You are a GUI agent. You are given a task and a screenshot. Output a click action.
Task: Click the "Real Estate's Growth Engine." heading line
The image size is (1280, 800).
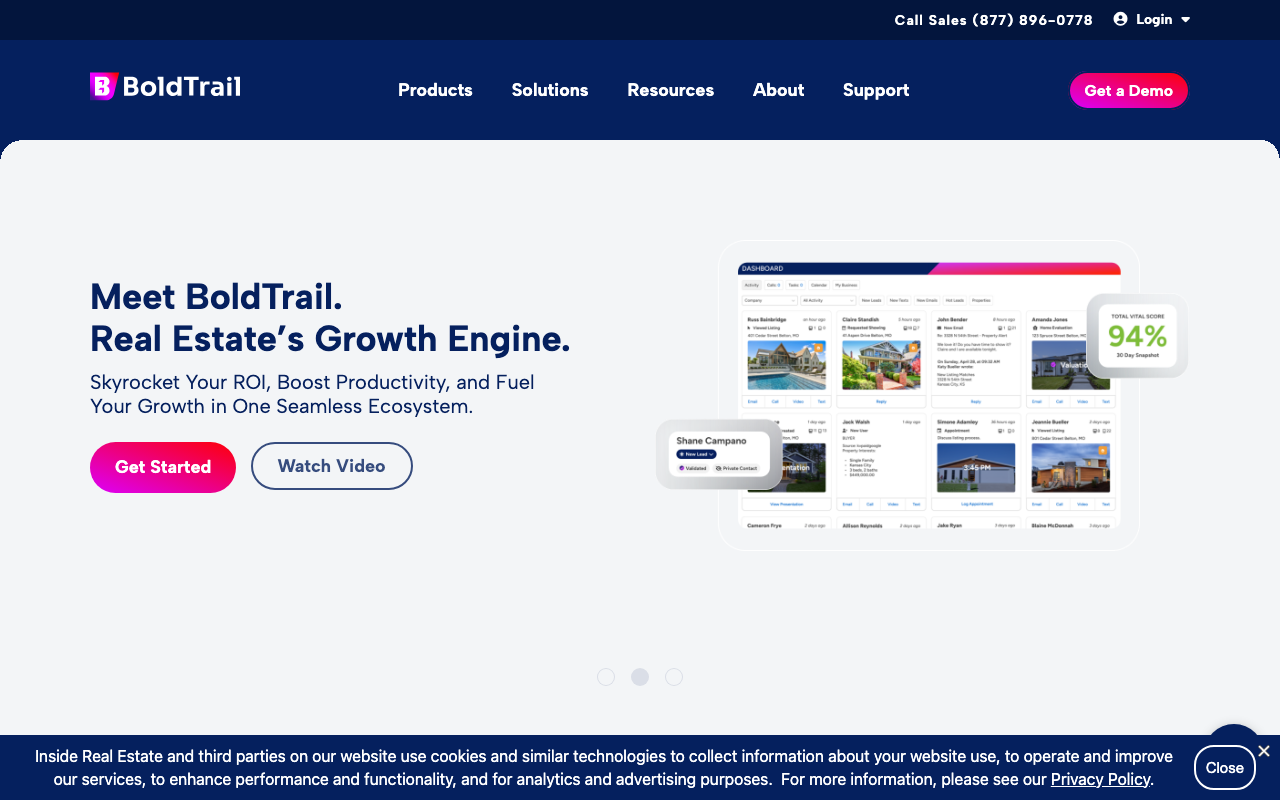[330, 339]
